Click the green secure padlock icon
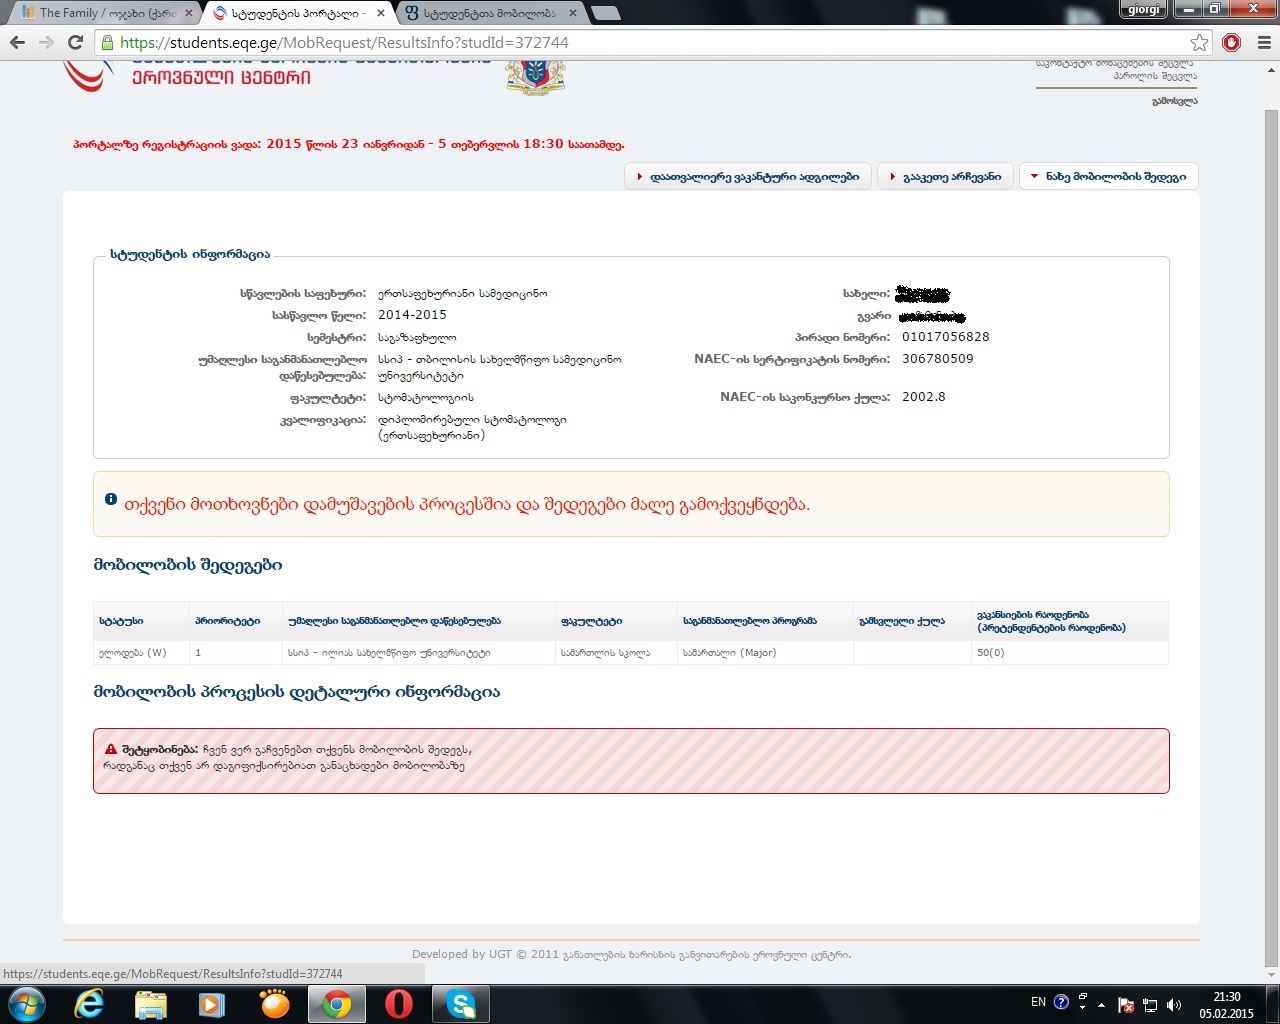The image size is (1280, 1024). (x=107, y=42)
